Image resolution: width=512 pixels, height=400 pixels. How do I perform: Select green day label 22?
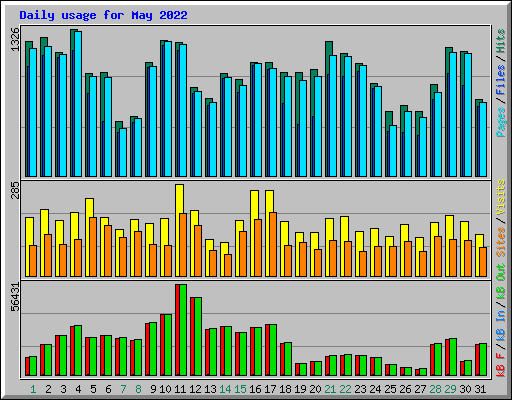click(x=345, y=389)
